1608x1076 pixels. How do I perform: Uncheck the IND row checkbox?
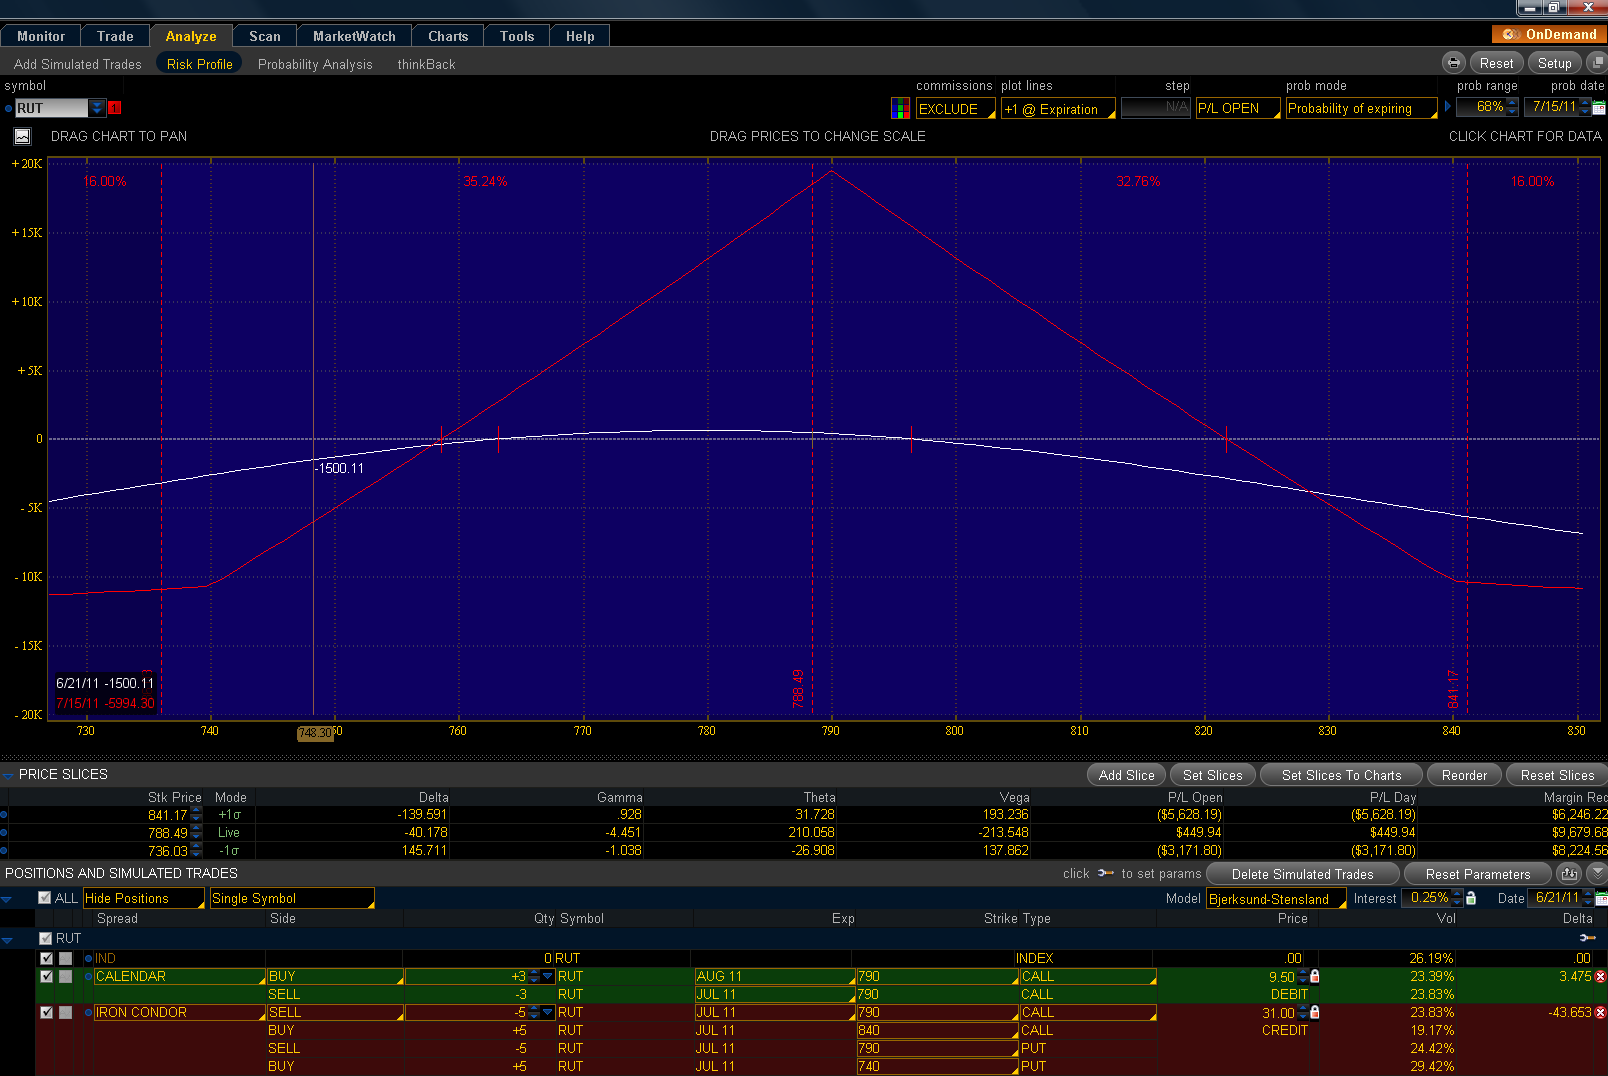pyautogui.click(x=46, y=958)
